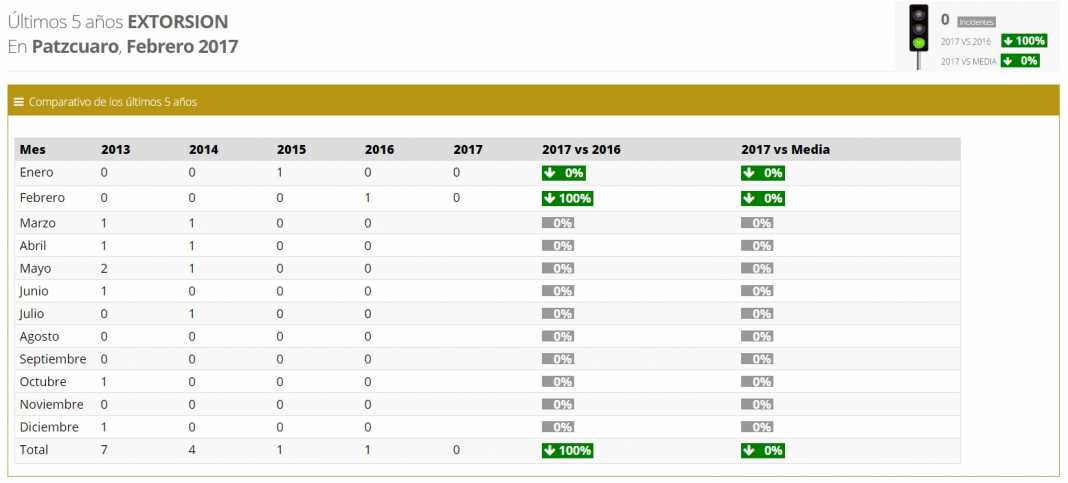Select the Diciembre row label
The height and width of the screenshot is (483, 1068).
tap(48, 428)
